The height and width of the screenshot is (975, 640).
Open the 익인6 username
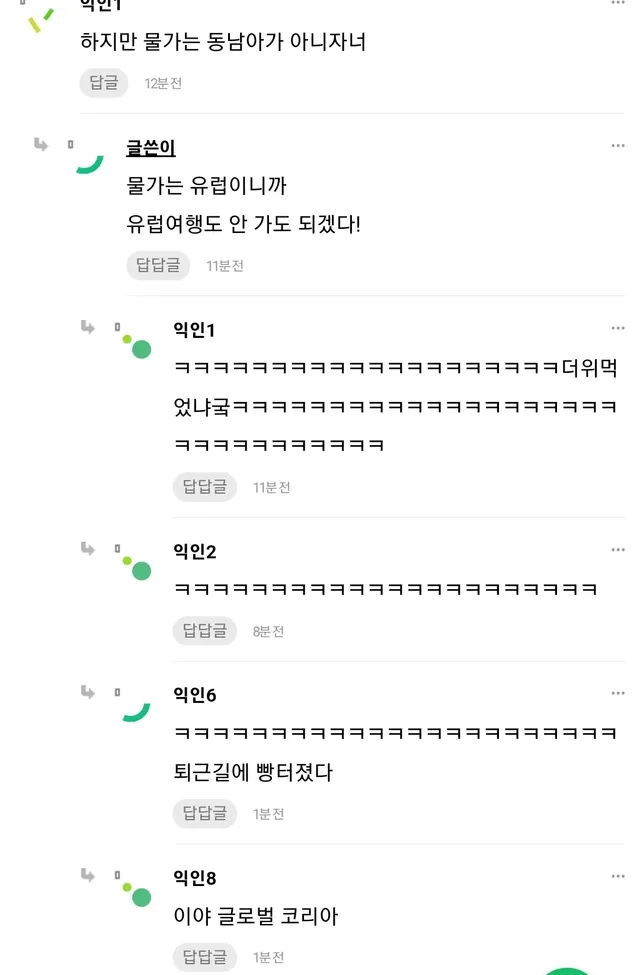pyautogui.click(x=195, y=694)
